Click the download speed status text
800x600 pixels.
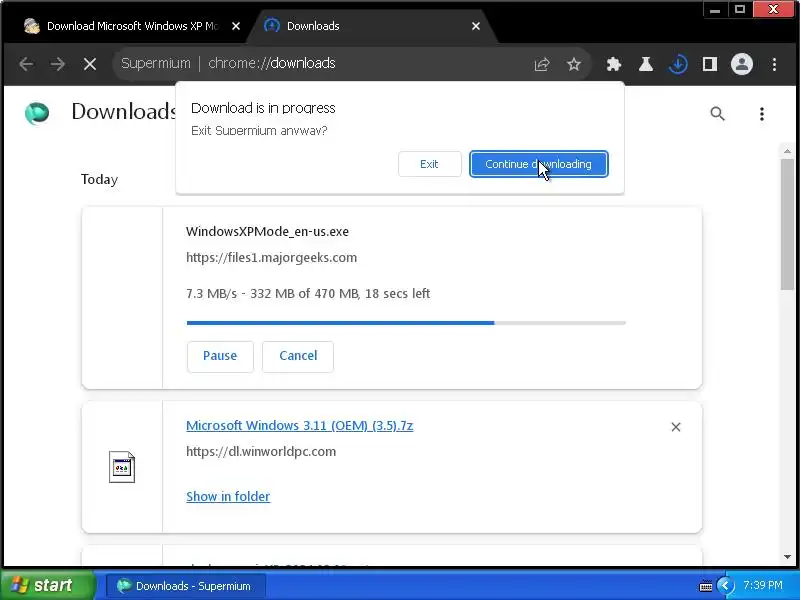click(308, 294)
